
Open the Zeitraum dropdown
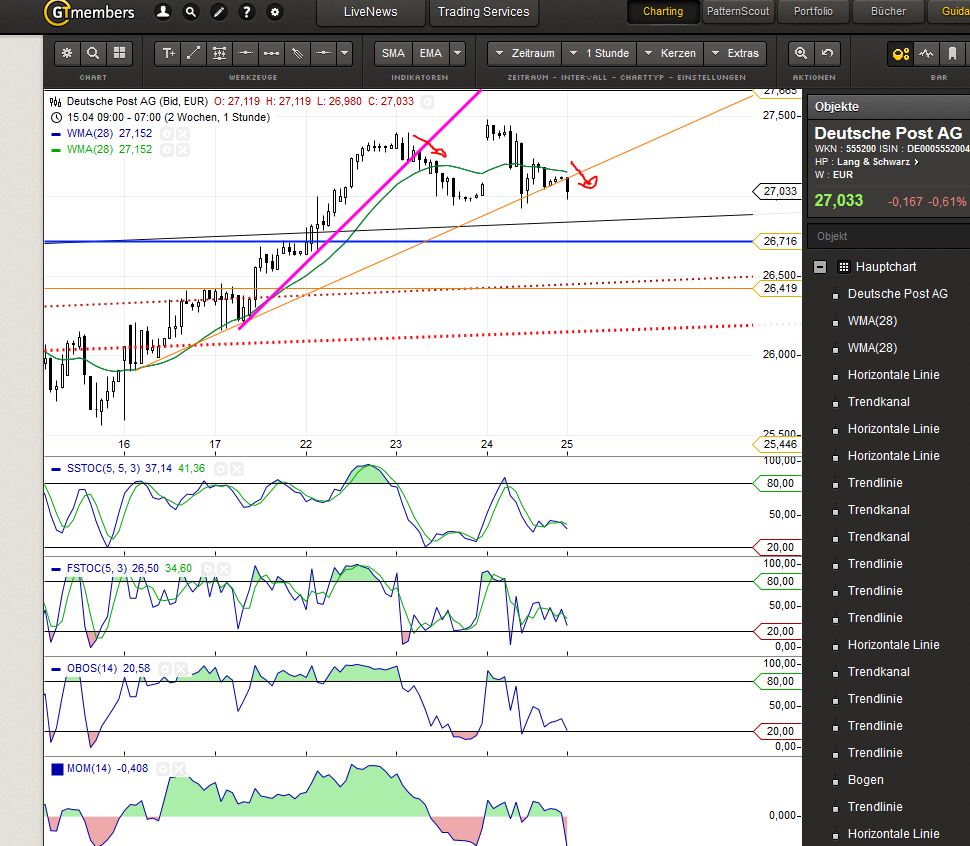coord(524,53)
